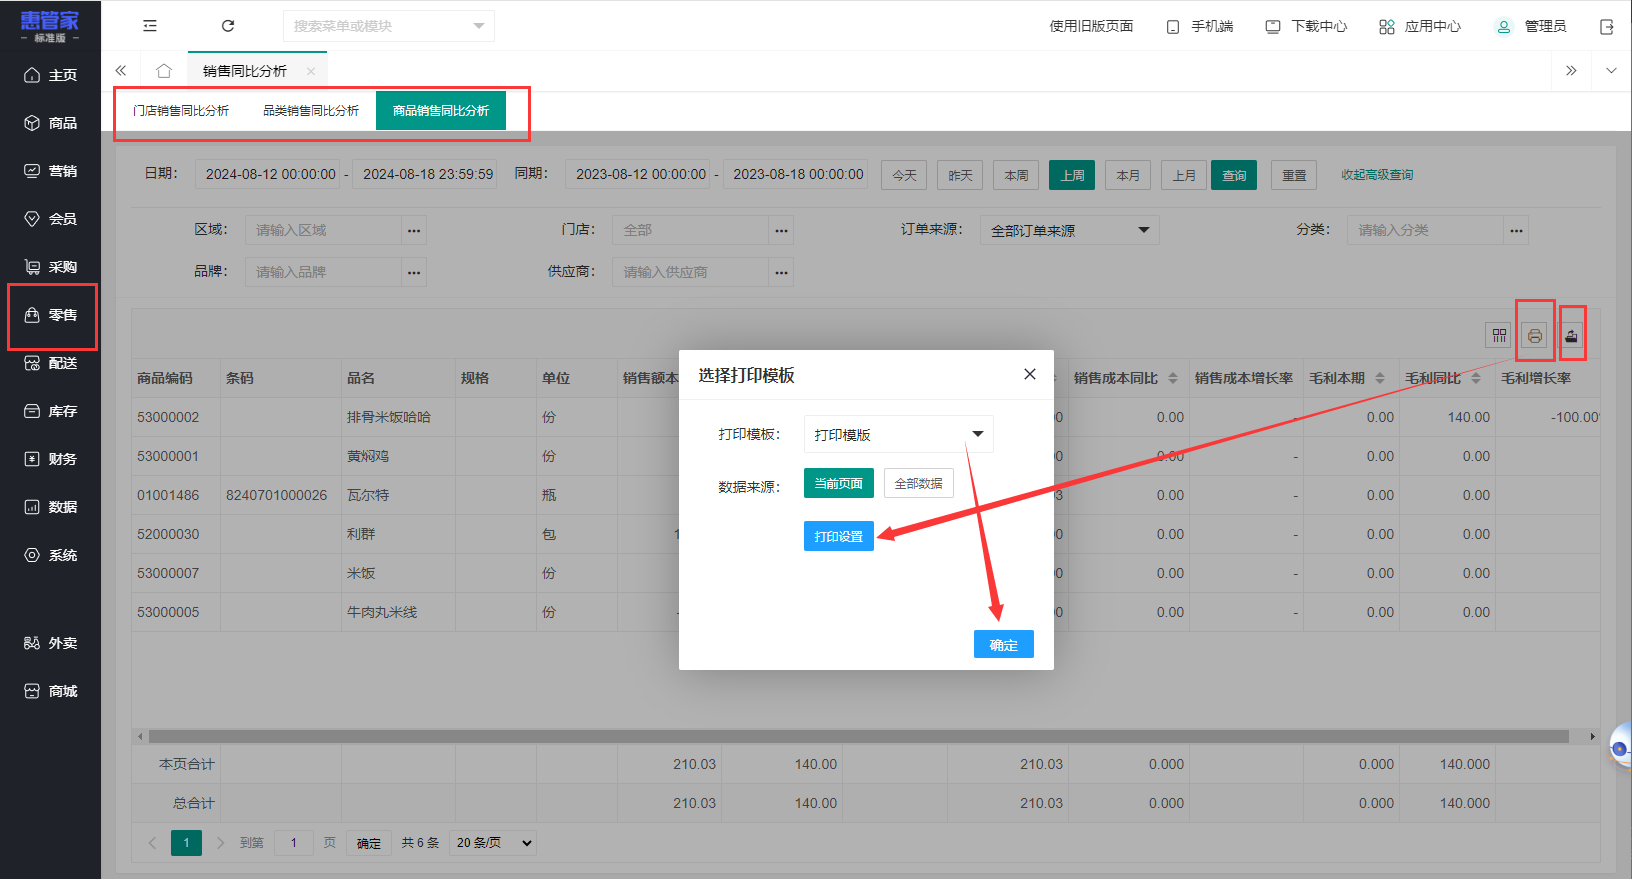
Task: Open 会员 in the sidebar
Action: (50, 219)
